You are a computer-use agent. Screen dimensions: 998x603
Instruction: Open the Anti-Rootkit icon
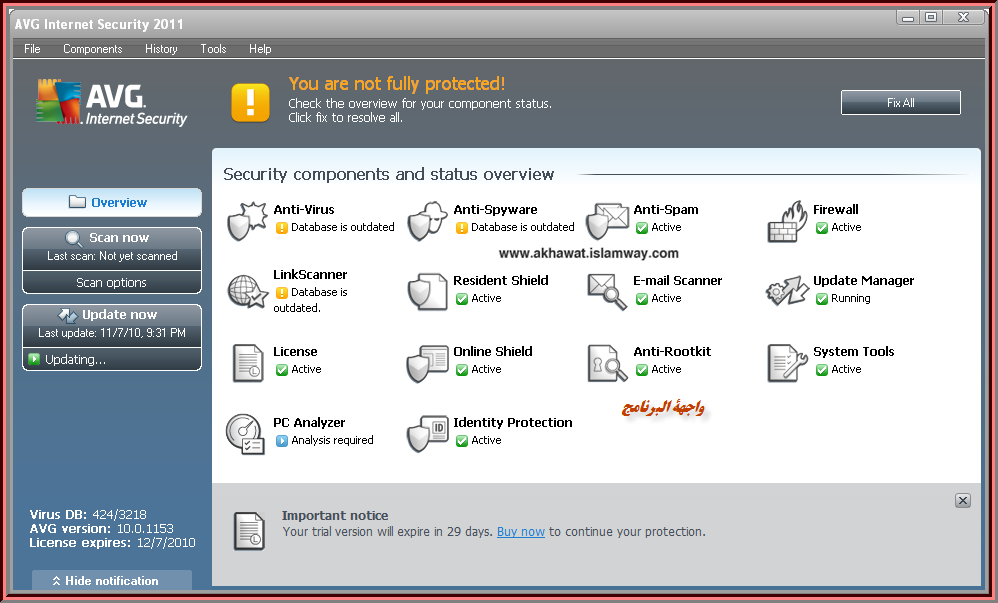pos(607,363)
